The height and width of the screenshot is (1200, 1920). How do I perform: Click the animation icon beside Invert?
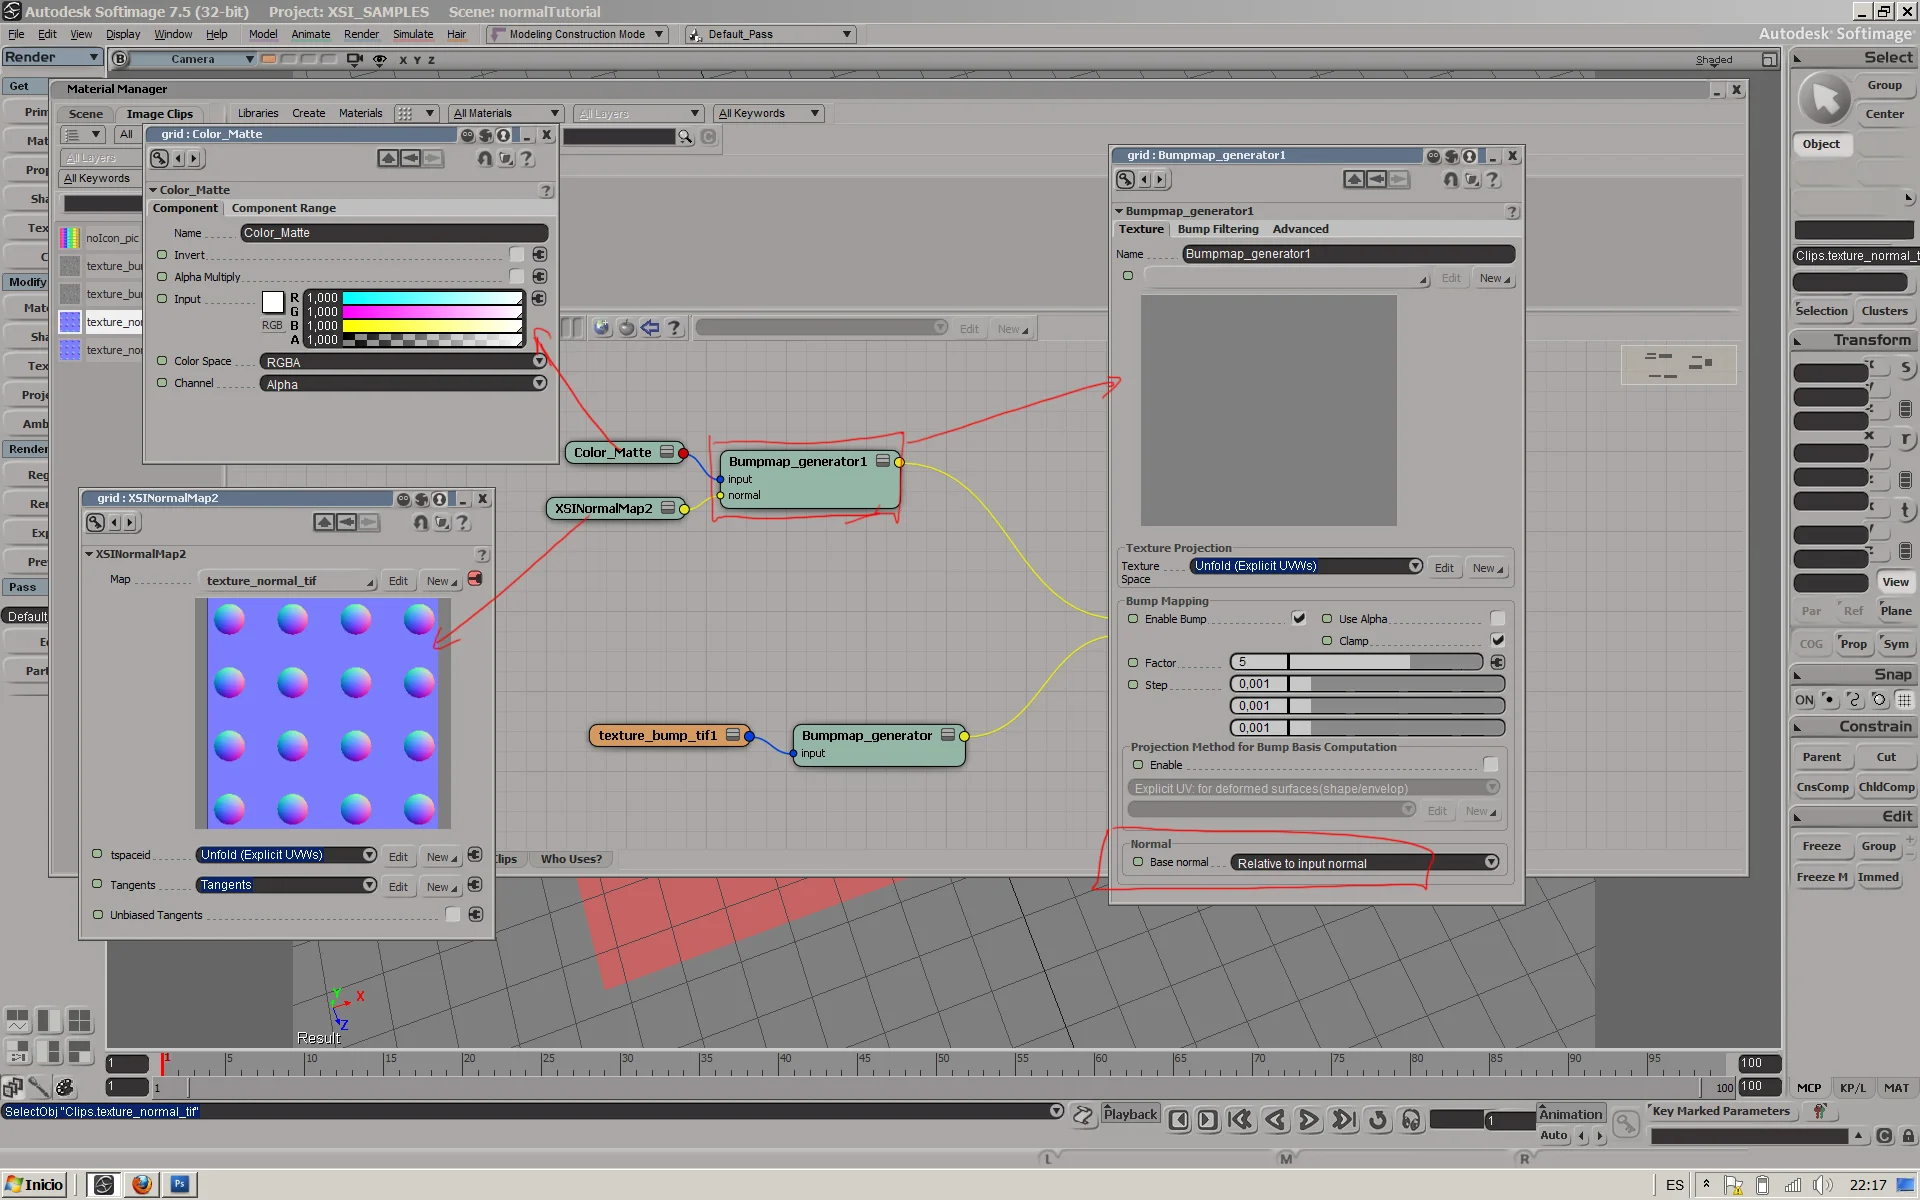pyautogui.click(x=539, y=255)
